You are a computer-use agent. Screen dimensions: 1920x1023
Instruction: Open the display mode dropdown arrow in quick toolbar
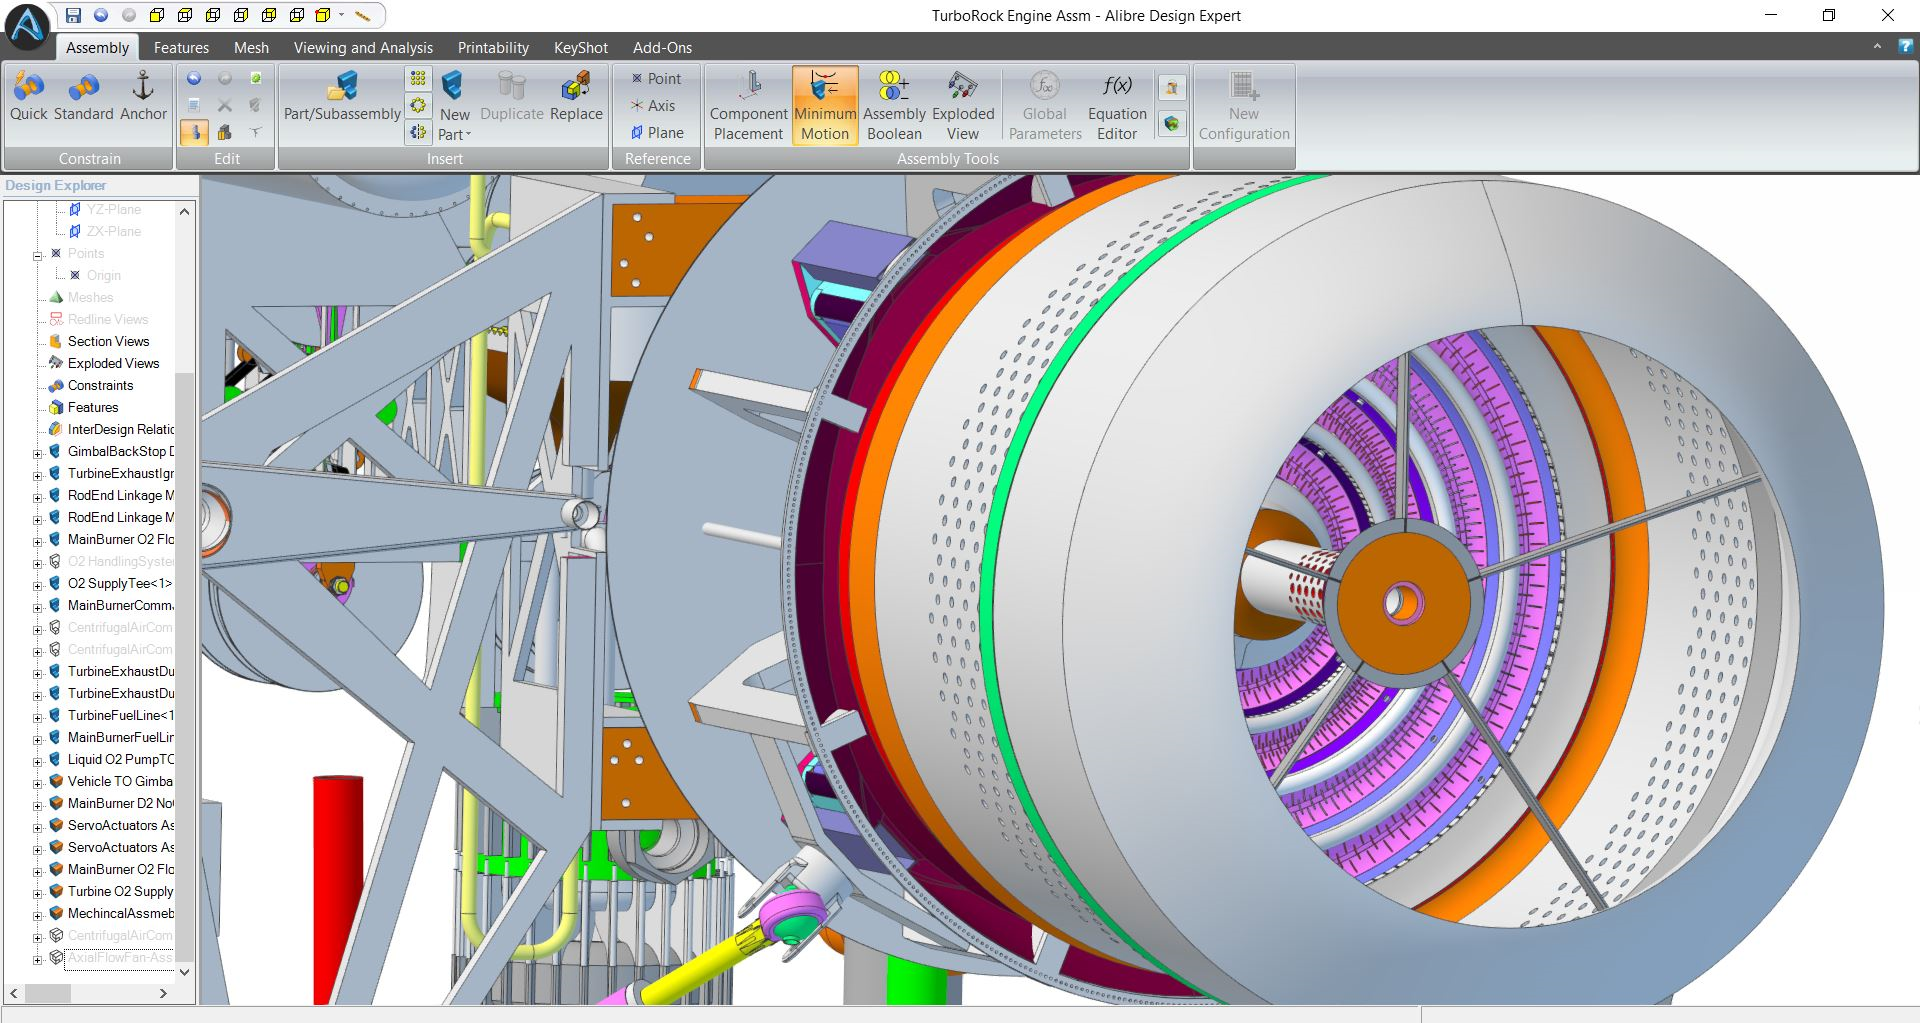point(341,15)
